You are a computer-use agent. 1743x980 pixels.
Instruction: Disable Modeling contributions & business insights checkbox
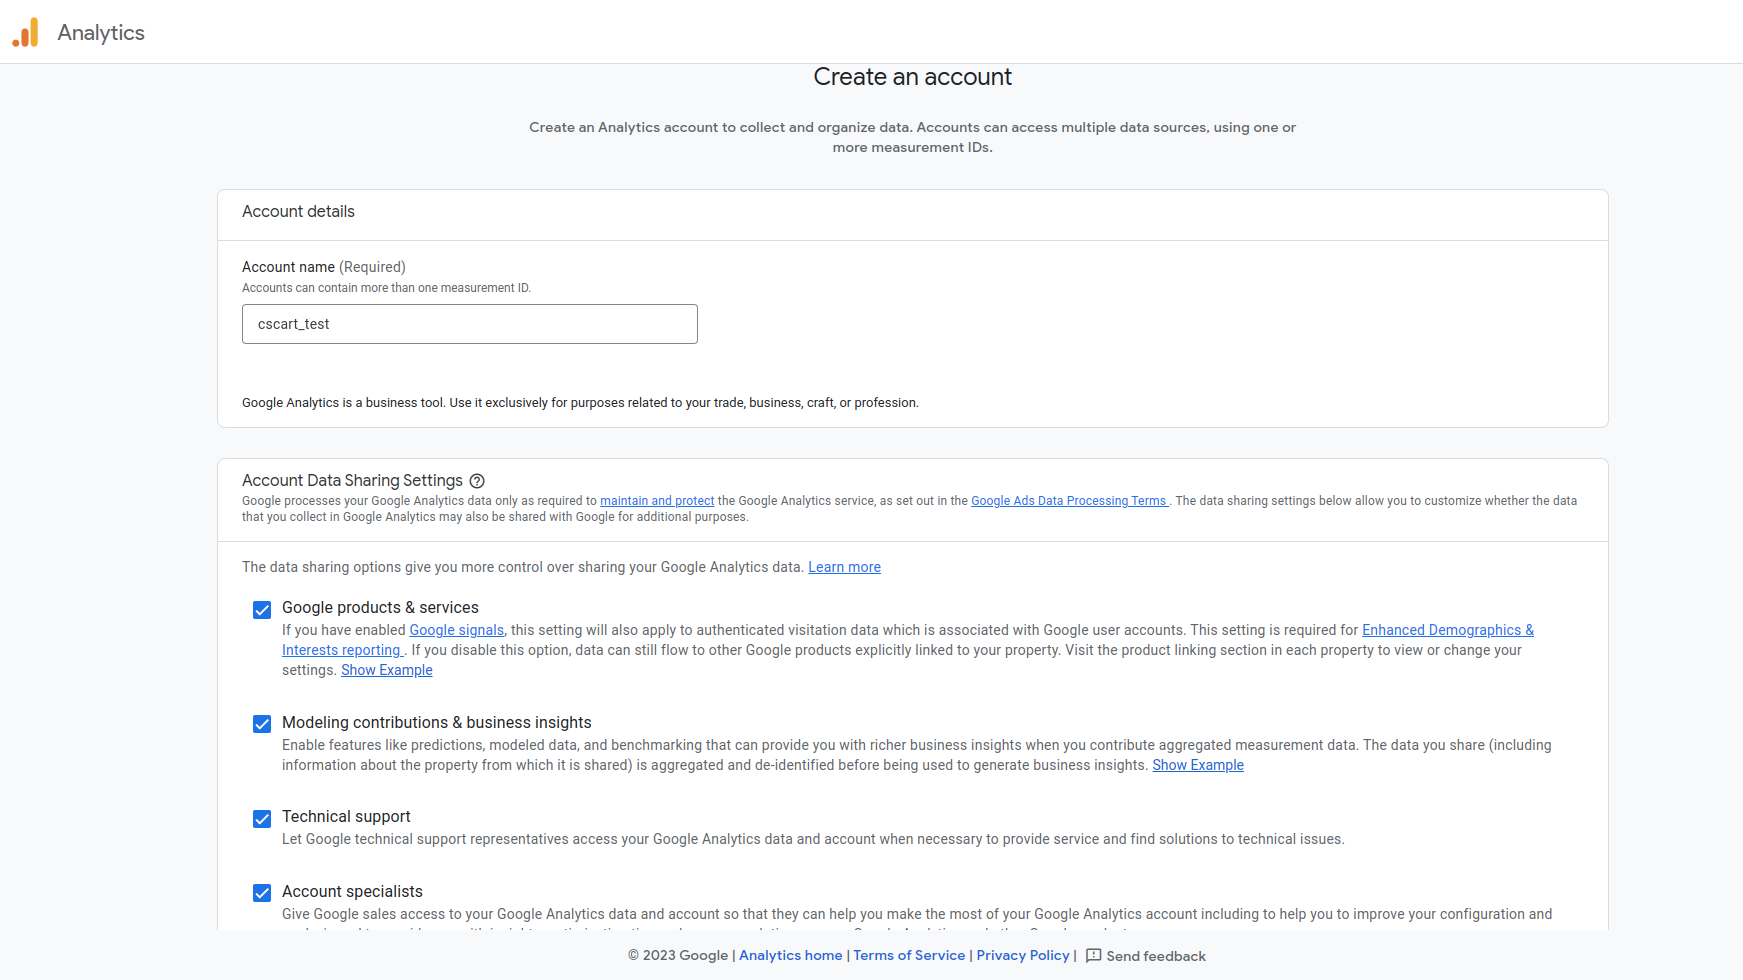pyautogui.click(x=262, y=724)
